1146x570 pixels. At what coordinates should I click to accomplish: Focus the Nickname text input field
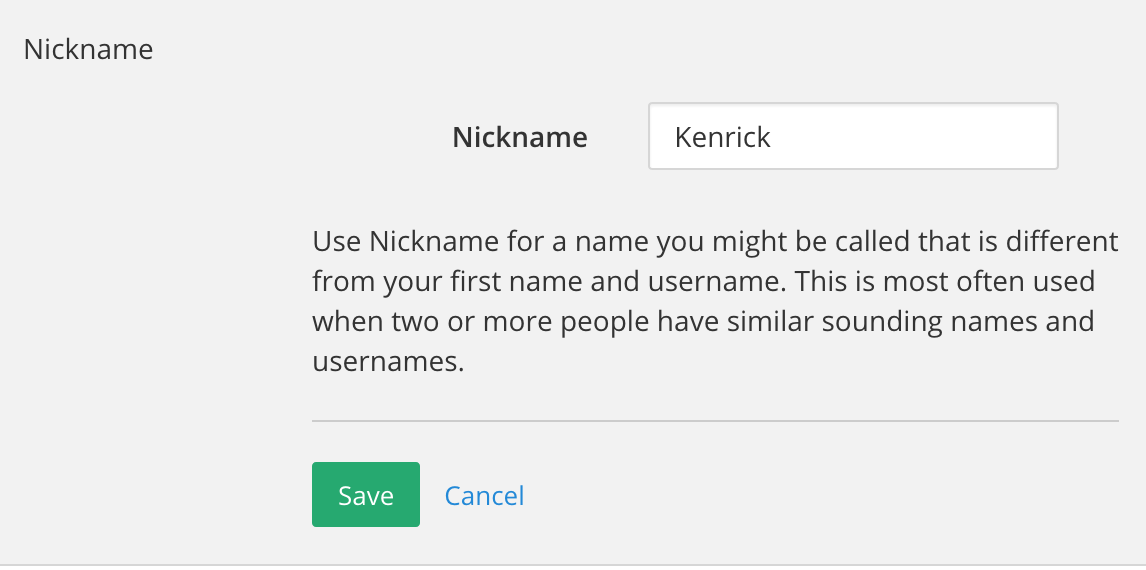point(852,136)
